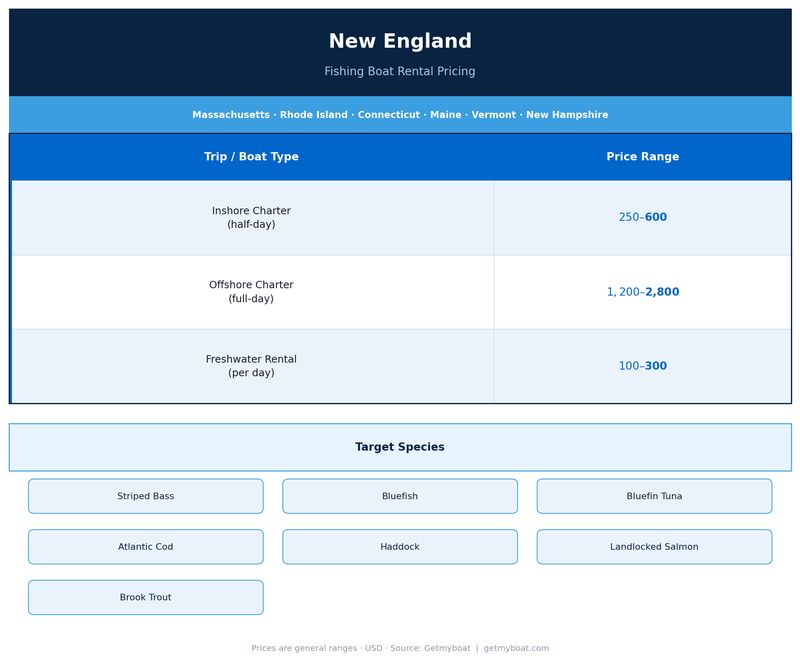Click the Price Range column header
800x662 pixels.
[642, 156]
